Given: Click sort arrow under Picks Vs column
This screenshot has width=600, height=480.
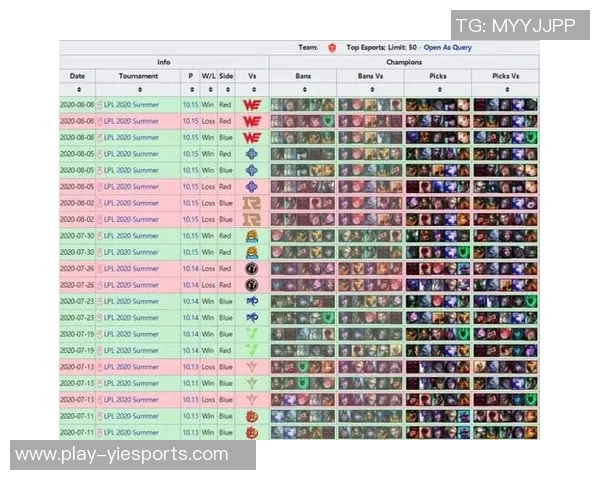Looking at the screenshot, I should point(505,89).
